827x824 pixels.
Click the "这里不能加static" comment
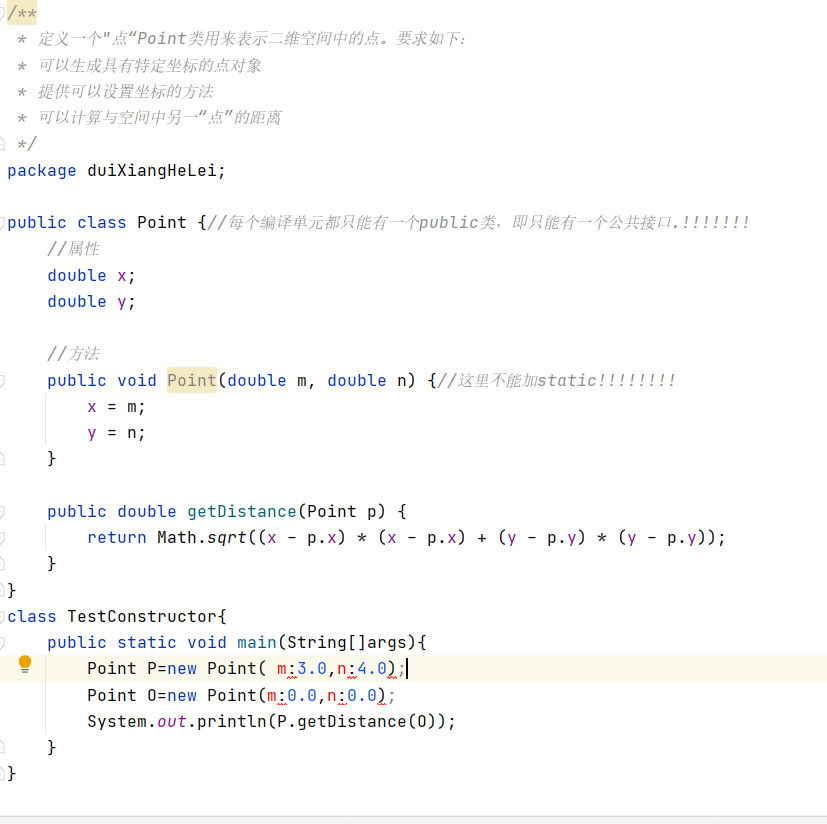[557, 380]
